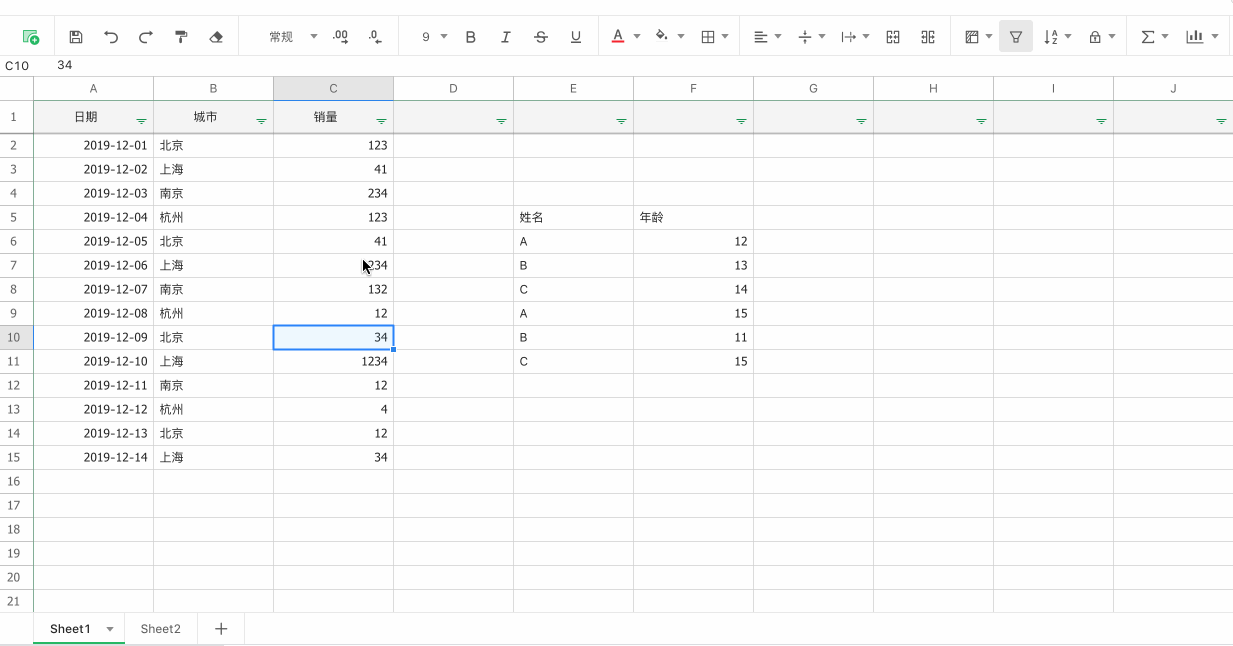The height and width of the screenshot is (646, 1233).
Task: Select column C header
Action: (334, 89)
